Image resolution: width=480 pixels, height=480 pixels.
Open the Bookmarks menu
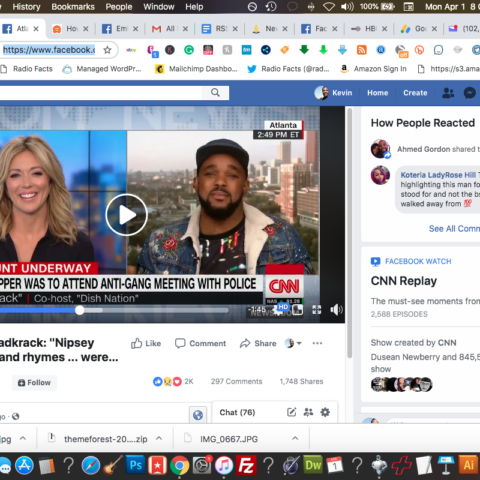pyautogui.click(x=73, y=7)
